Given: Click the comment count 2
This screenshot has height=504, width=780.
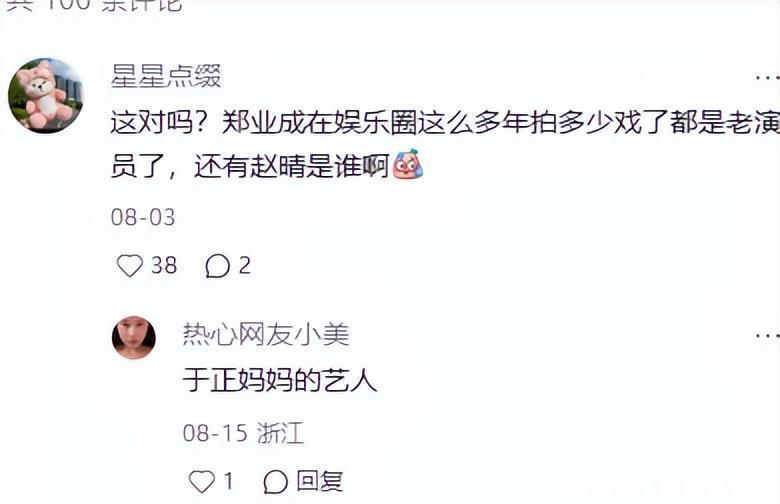Looking at the screenshot, I should coord(244,266).
